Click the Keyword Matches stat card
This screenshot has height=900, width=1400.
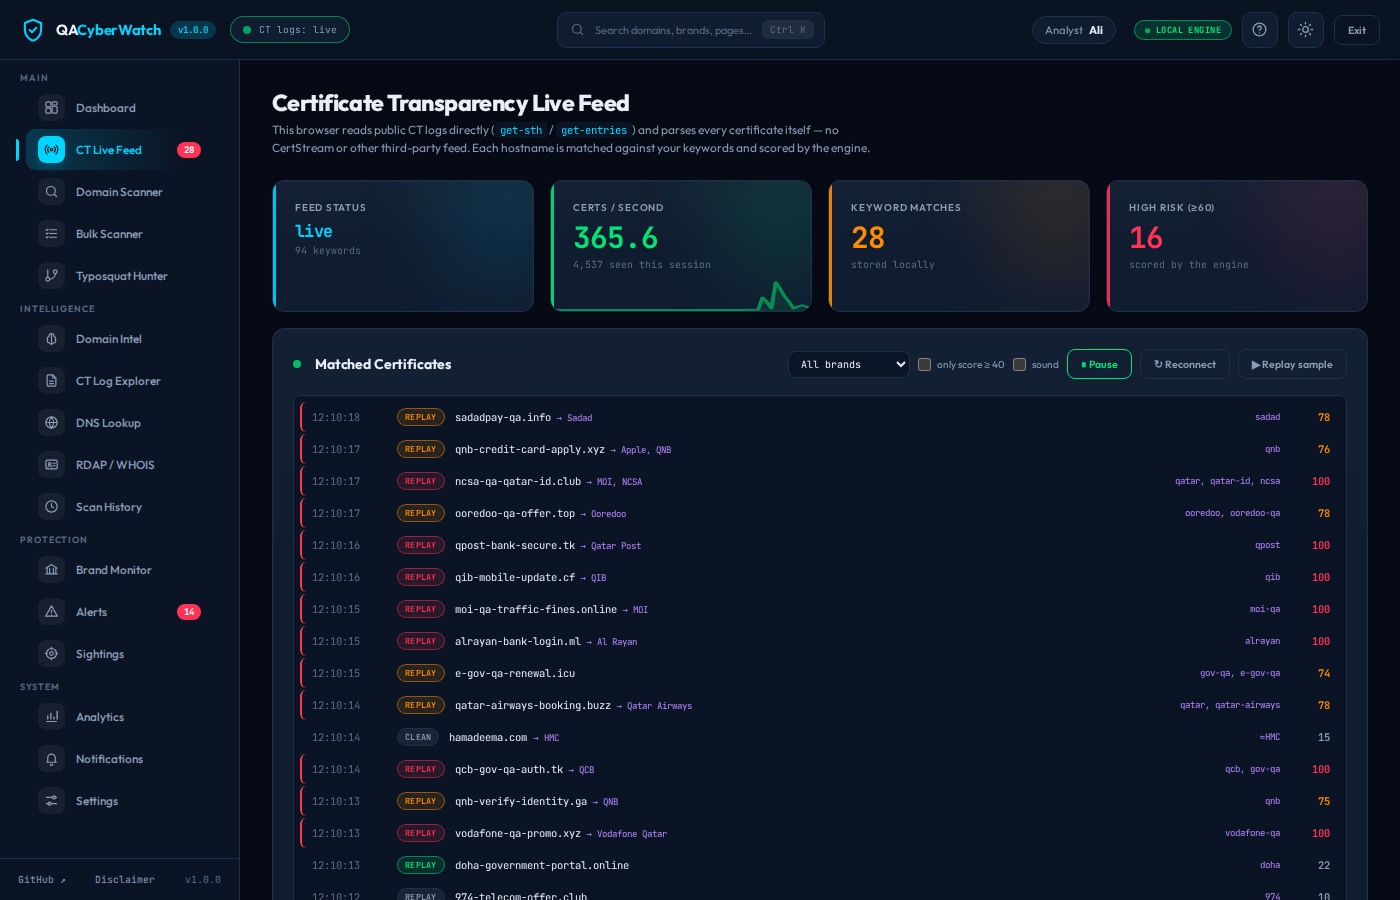[x=959, y=246]
